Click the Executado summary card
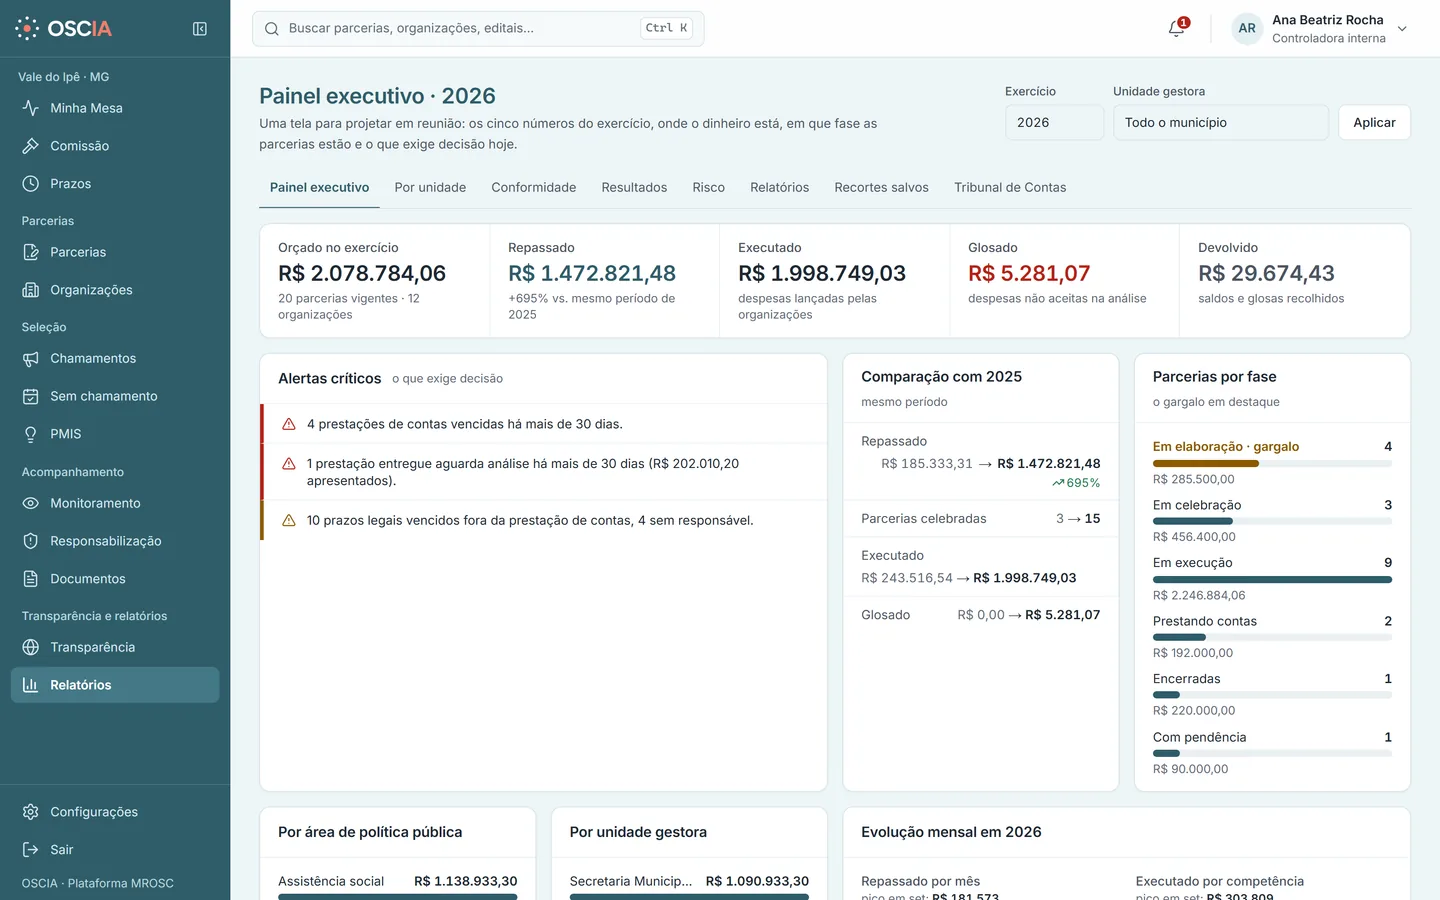 coord(835,281)
